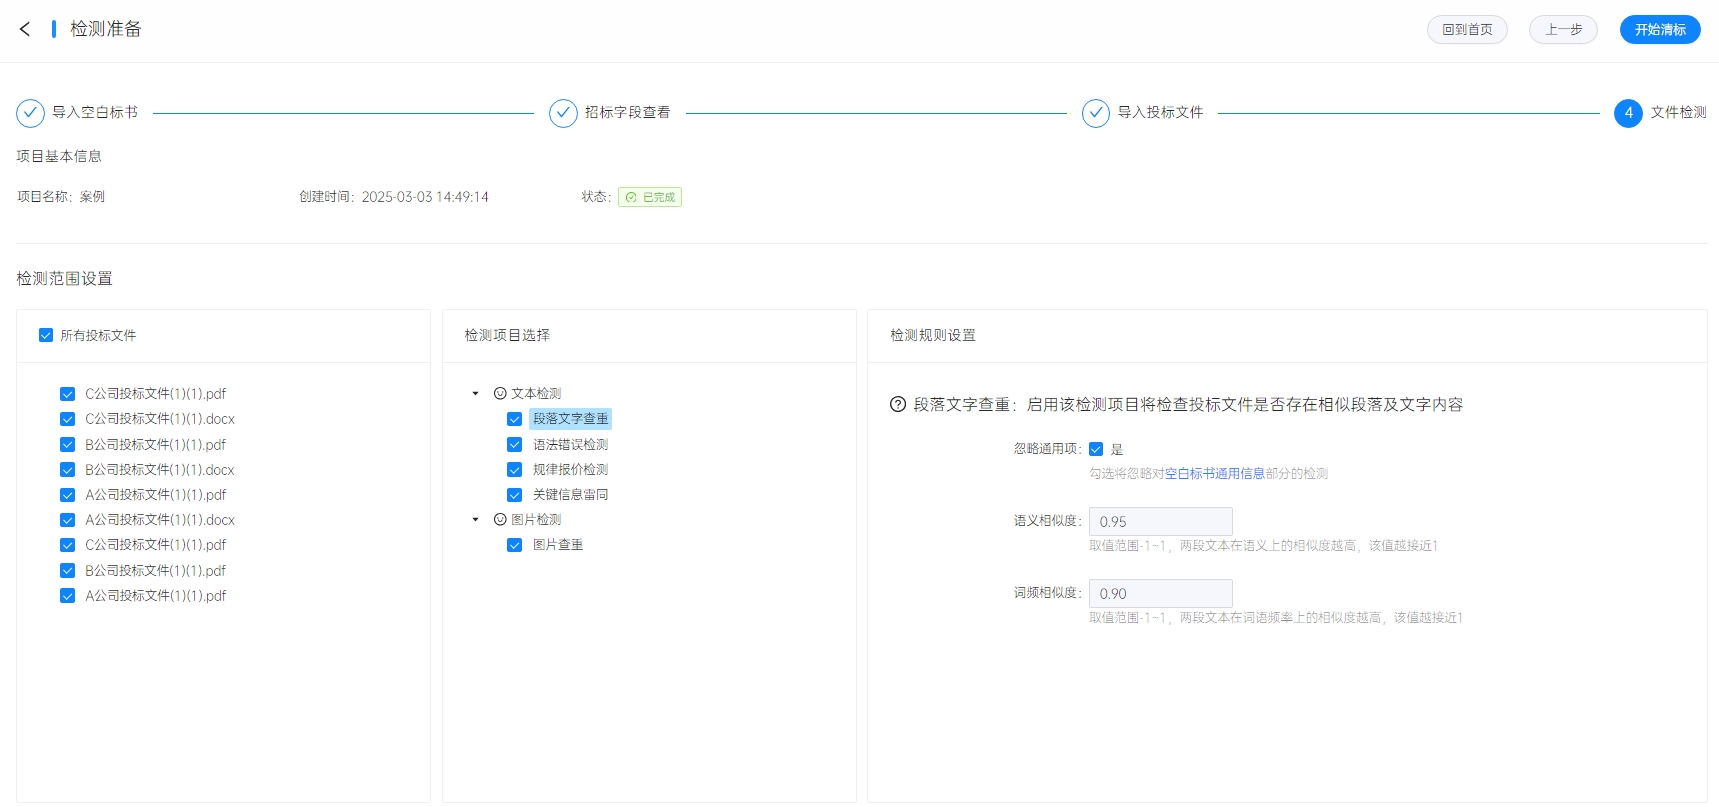Click the back arrow beside 检测准备
The image size is (1719, 807).
tap(25, 29)
